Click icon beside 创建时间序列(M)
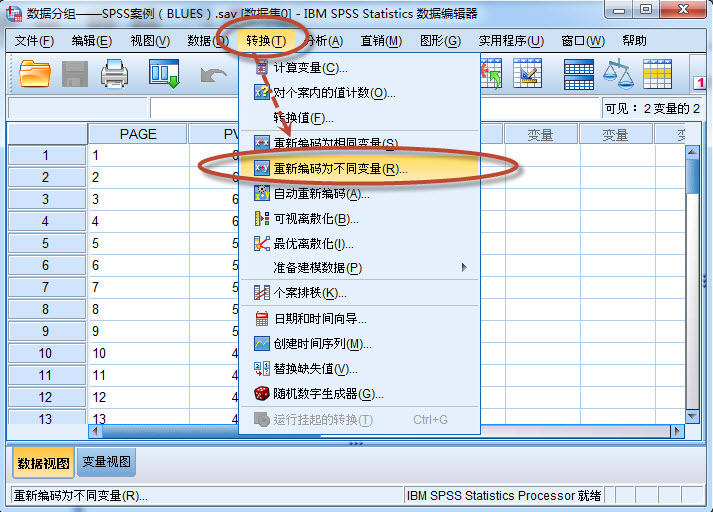 pos(261,343)
